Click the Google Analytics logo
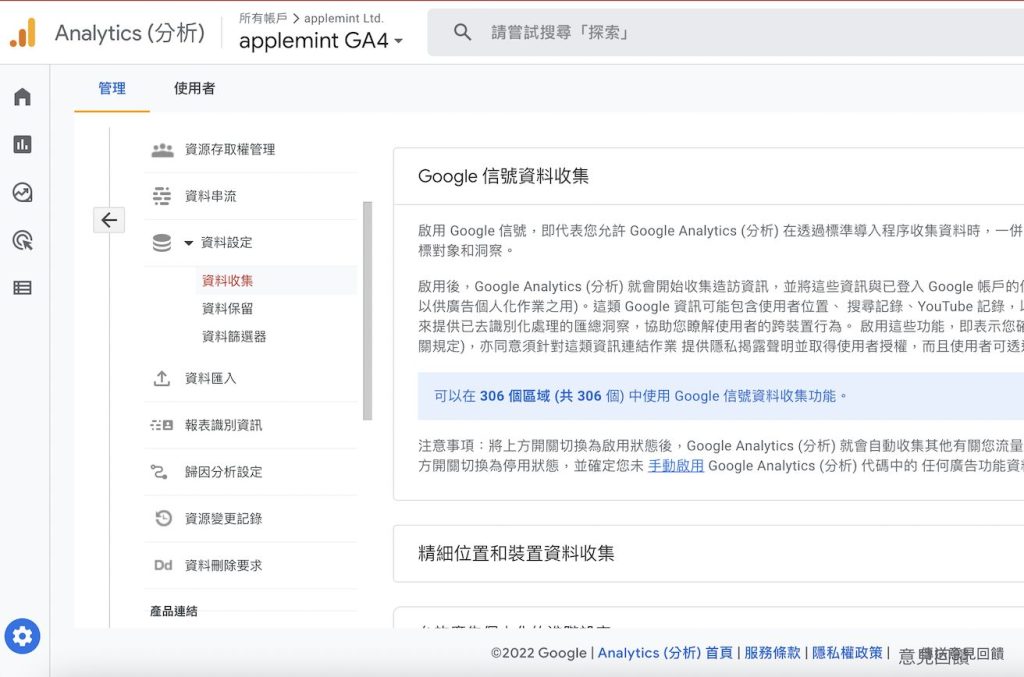This screenshot has height=677, width=1024. tap(22, 32)
